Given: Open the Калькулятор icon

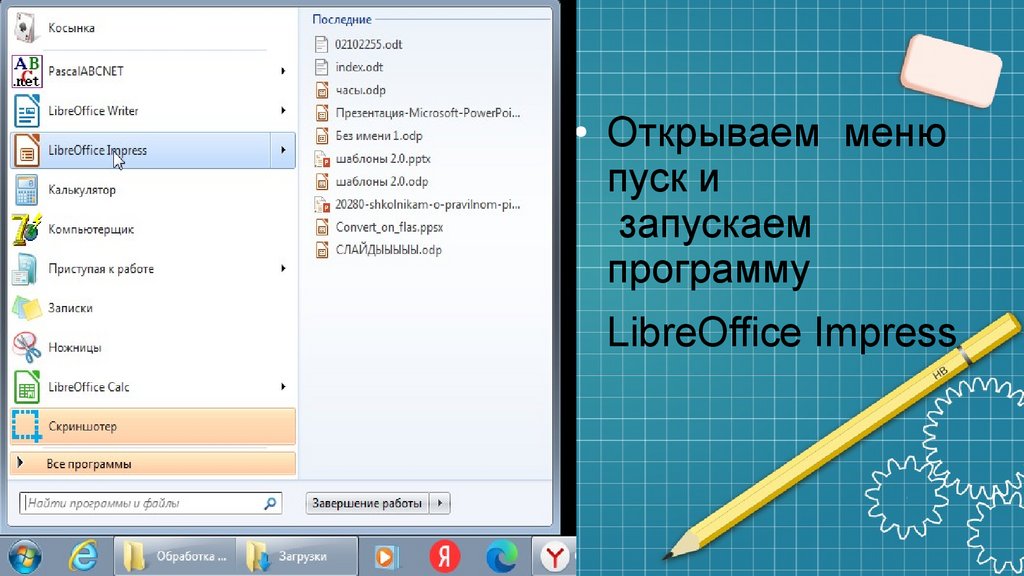Looking at the screenshot, I should click(27, 190).
